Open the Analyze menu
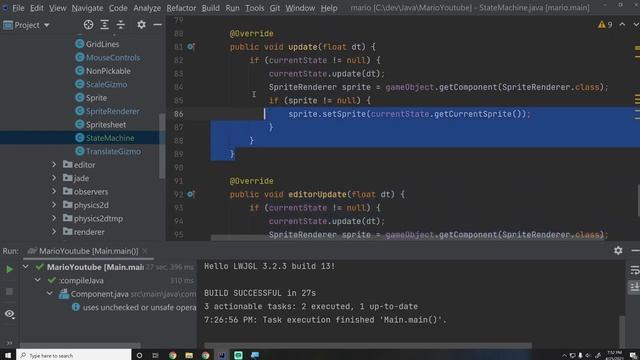Image resolution: width=640 pixels, height=360 pixels. pyautogui.click(x=147, y=8)
